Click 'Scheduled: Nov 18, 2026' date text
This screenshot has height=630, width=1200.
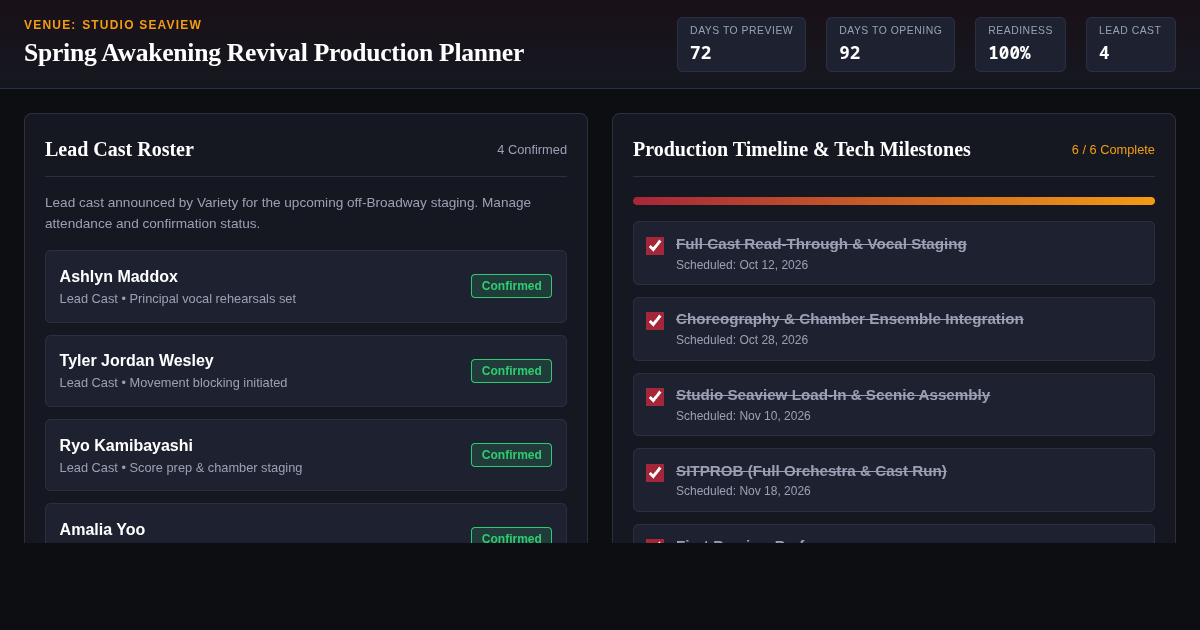click(743, 491)
